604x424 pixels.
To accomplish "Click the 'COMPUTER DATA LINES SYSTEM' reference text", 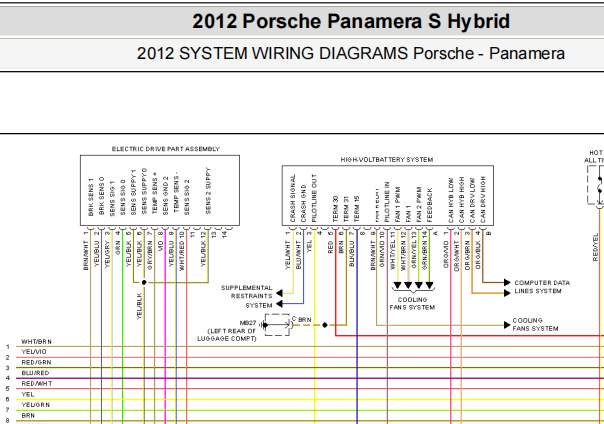I will pyautogui.click(x=542, y=287).
